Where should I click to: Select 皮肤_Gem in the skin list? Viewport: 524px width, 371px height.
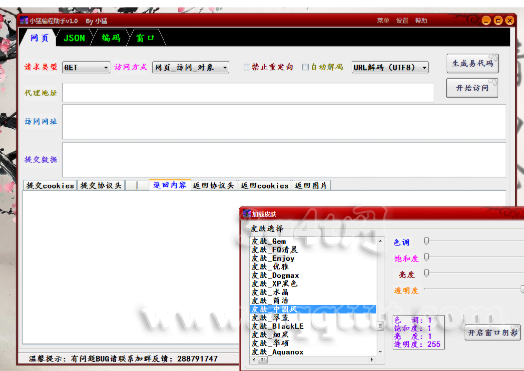click(313, 241)
